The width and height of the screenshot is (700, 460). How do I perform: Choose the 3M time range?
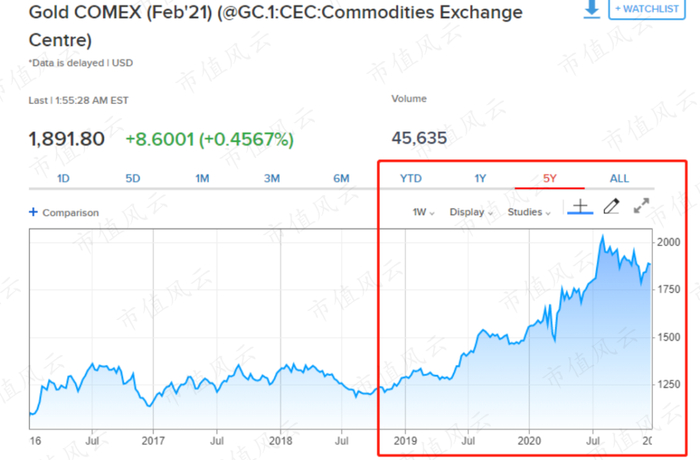[x=271, y=178]
